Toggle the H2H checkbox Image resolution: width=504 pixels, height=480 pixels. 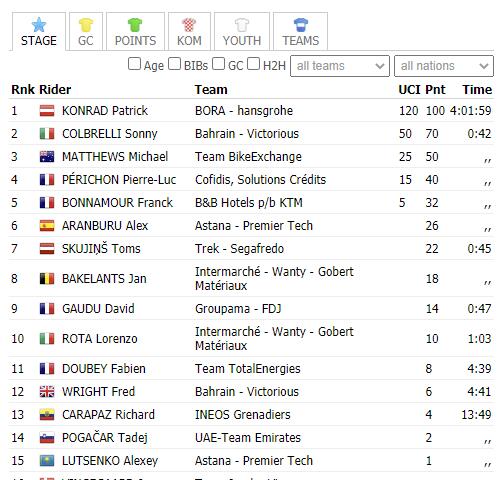coord(253,64)
